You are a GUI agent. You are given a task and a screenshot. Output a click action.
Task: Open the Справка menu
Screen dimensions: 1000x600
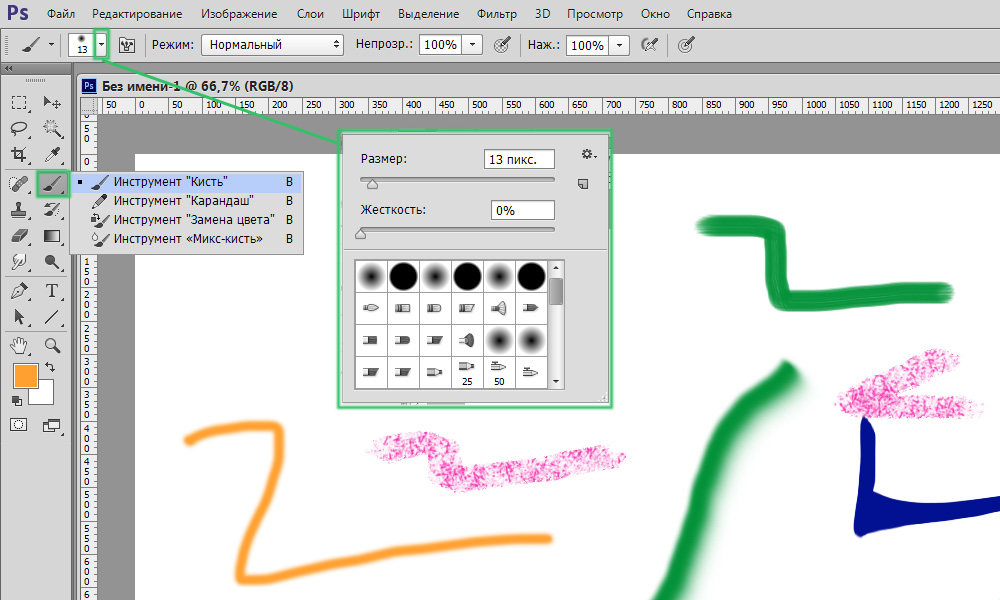[709, 13]
